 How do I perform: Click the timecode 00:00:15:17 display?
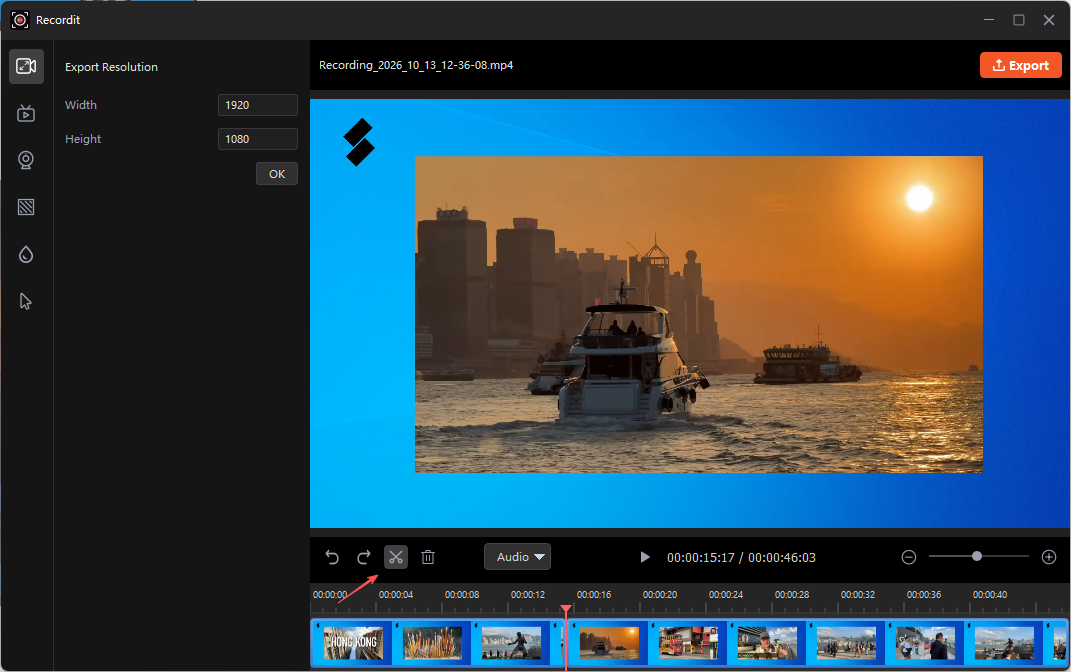pyautogui.click(x=701, y=557)
